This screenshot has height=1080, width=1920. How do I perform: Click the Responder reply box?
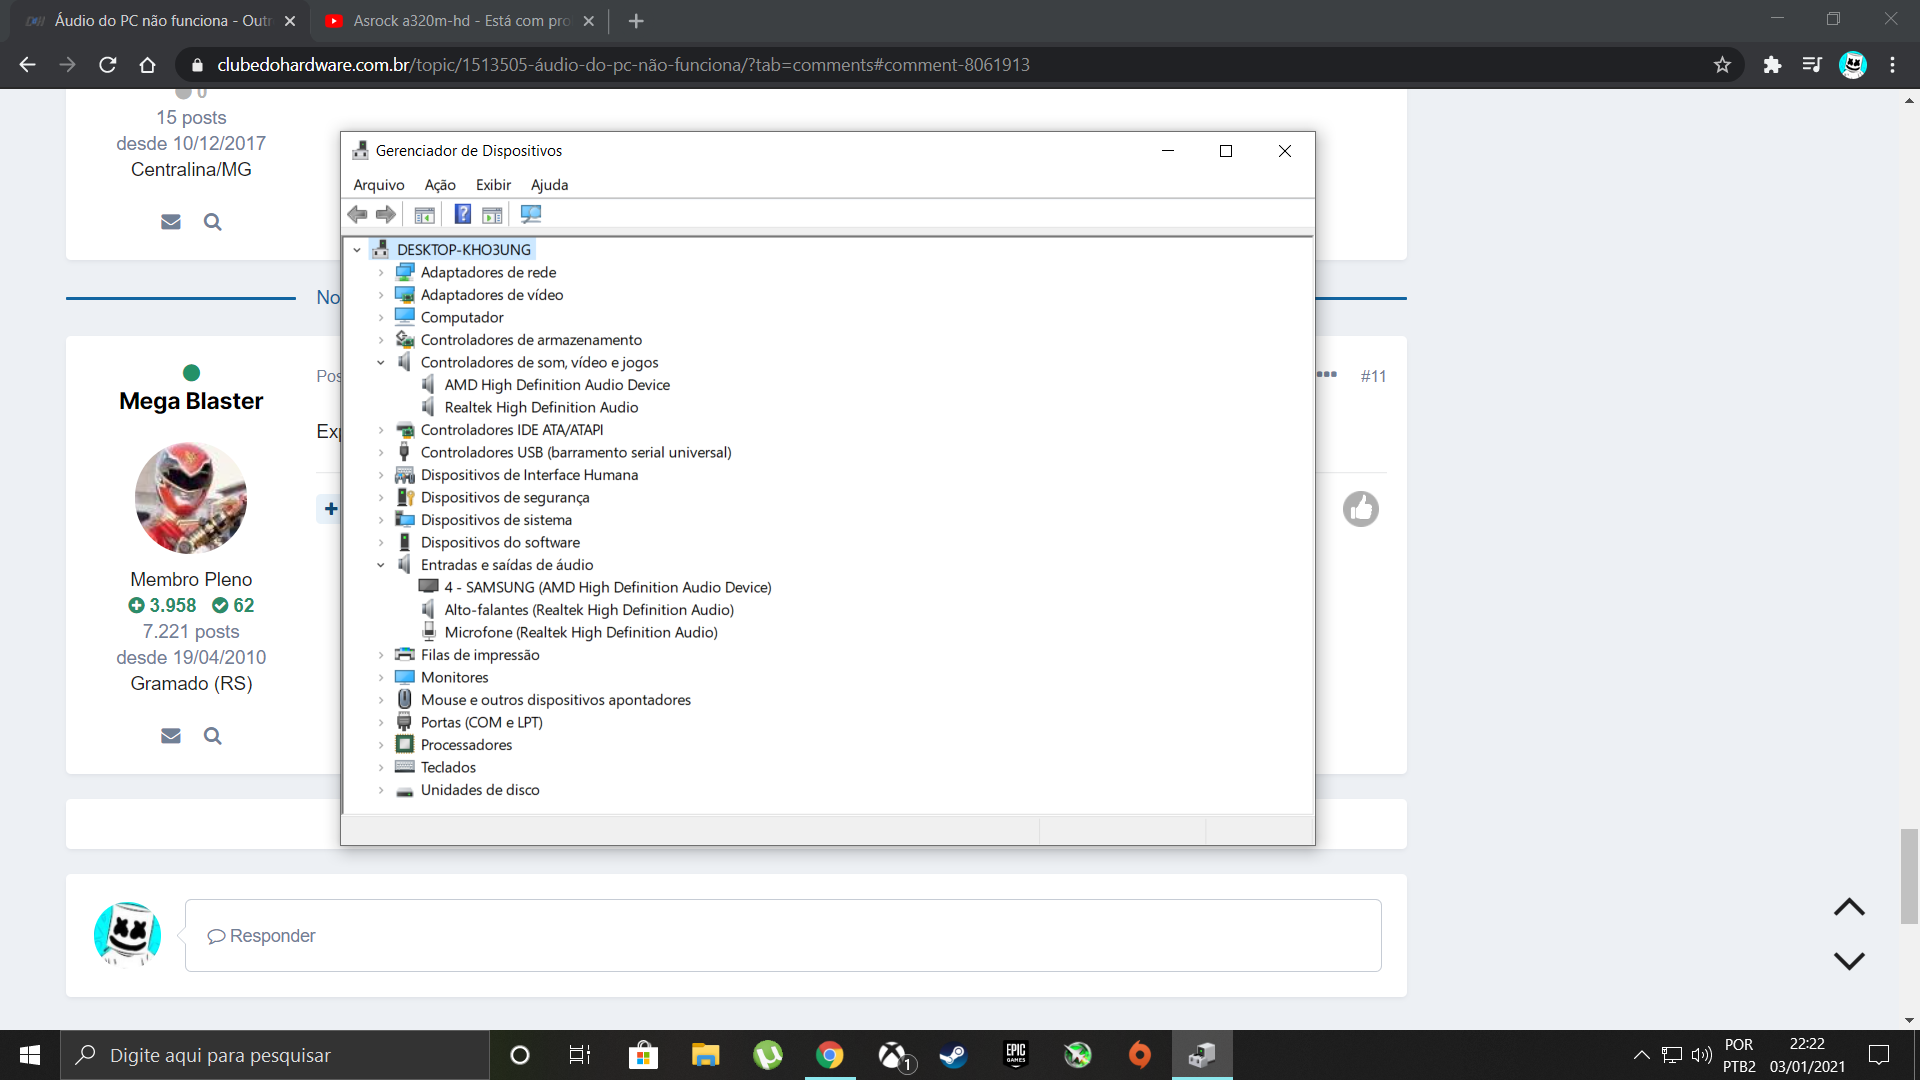tap(783, 935)
